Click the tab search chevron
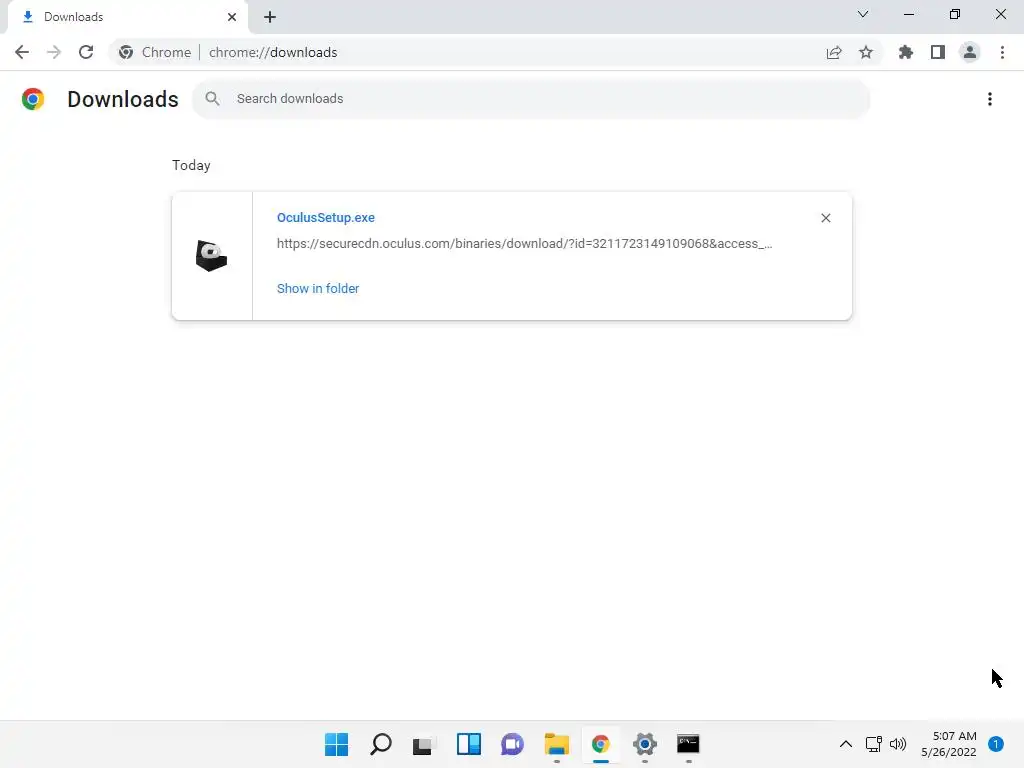This screenshot has height=768, width=1024. pyautogui.click(x=863, y=14)
